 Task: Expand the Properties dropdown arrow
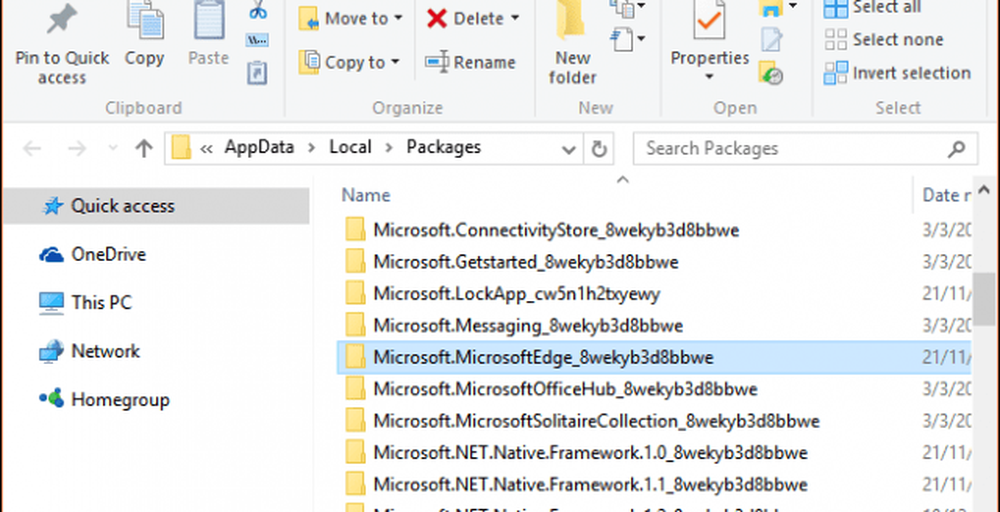tap(709, 78)
